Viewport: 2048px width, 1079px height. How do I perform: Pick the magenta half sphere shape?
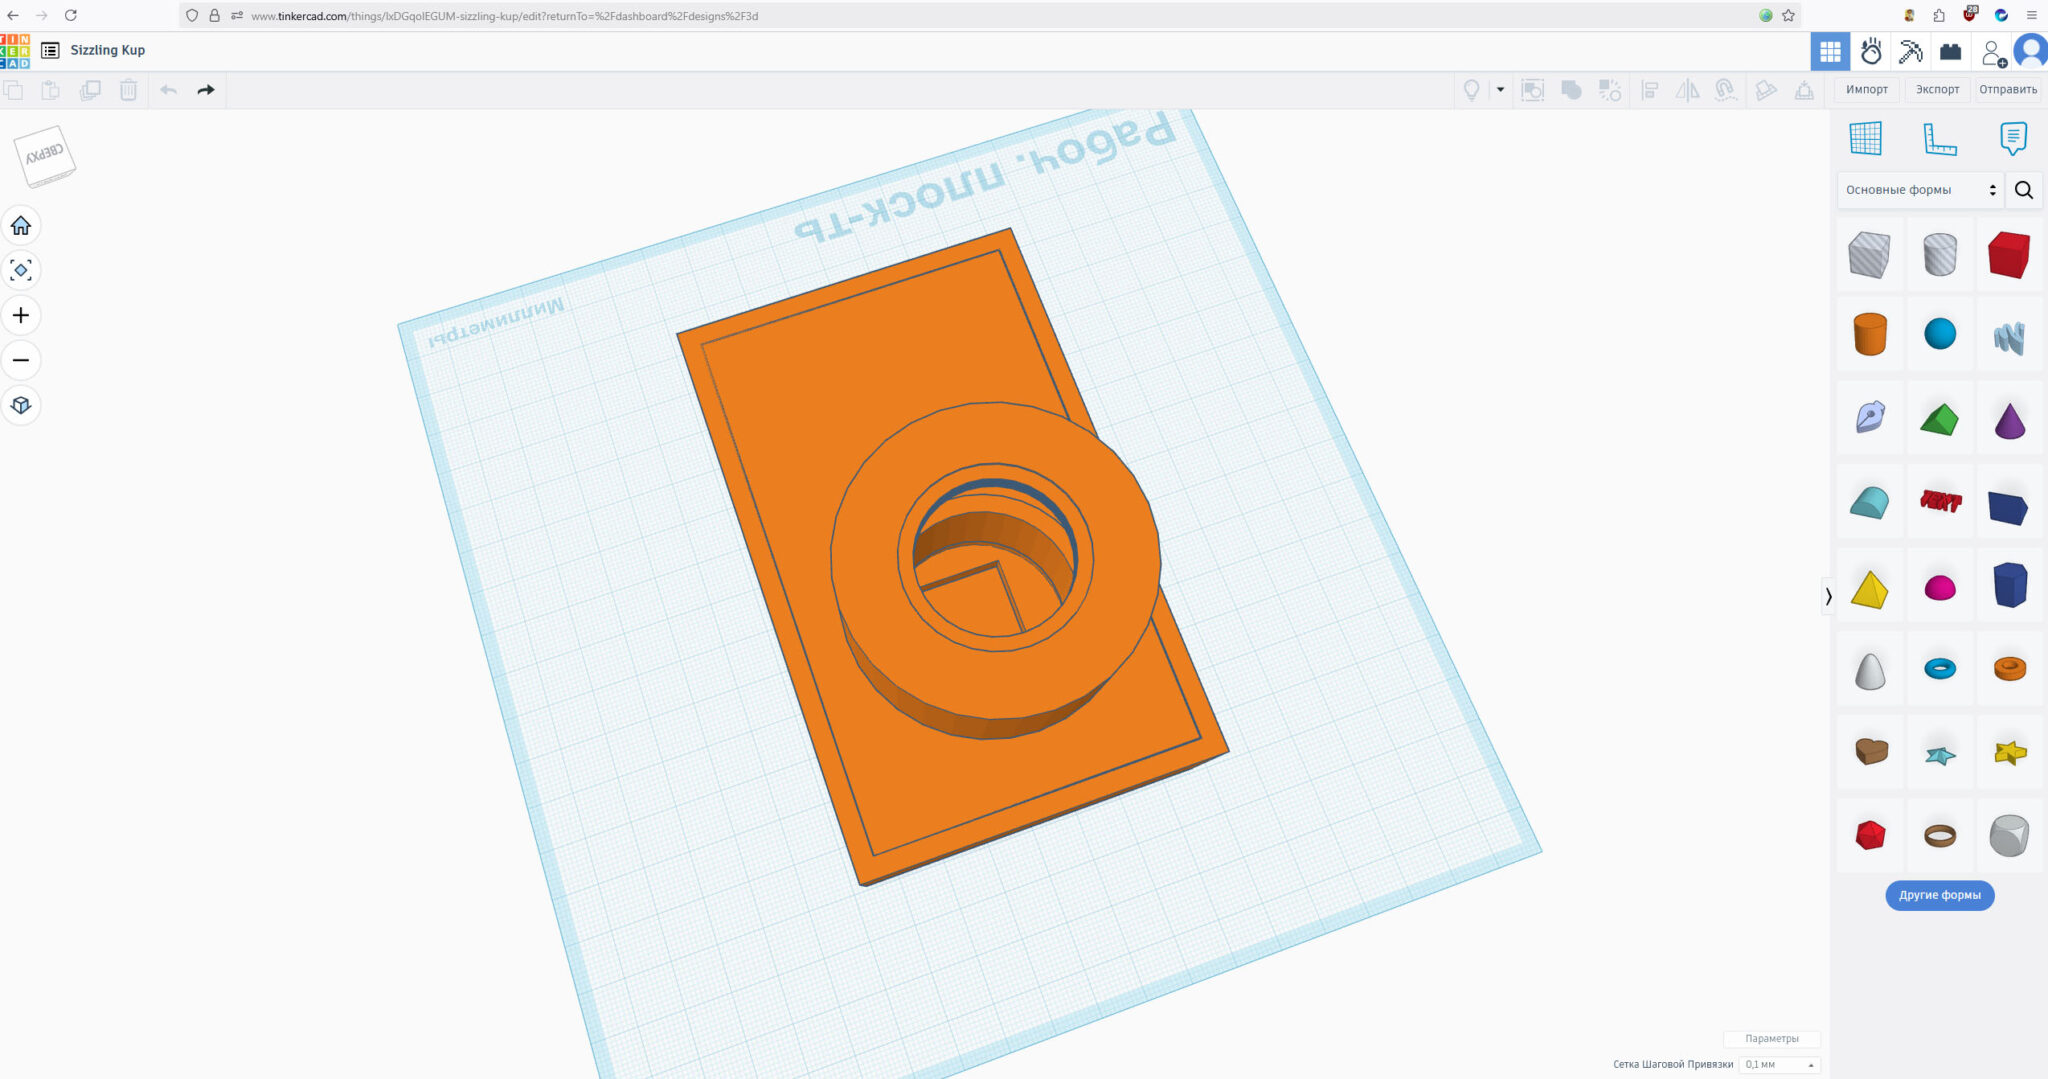point(1939,588)
